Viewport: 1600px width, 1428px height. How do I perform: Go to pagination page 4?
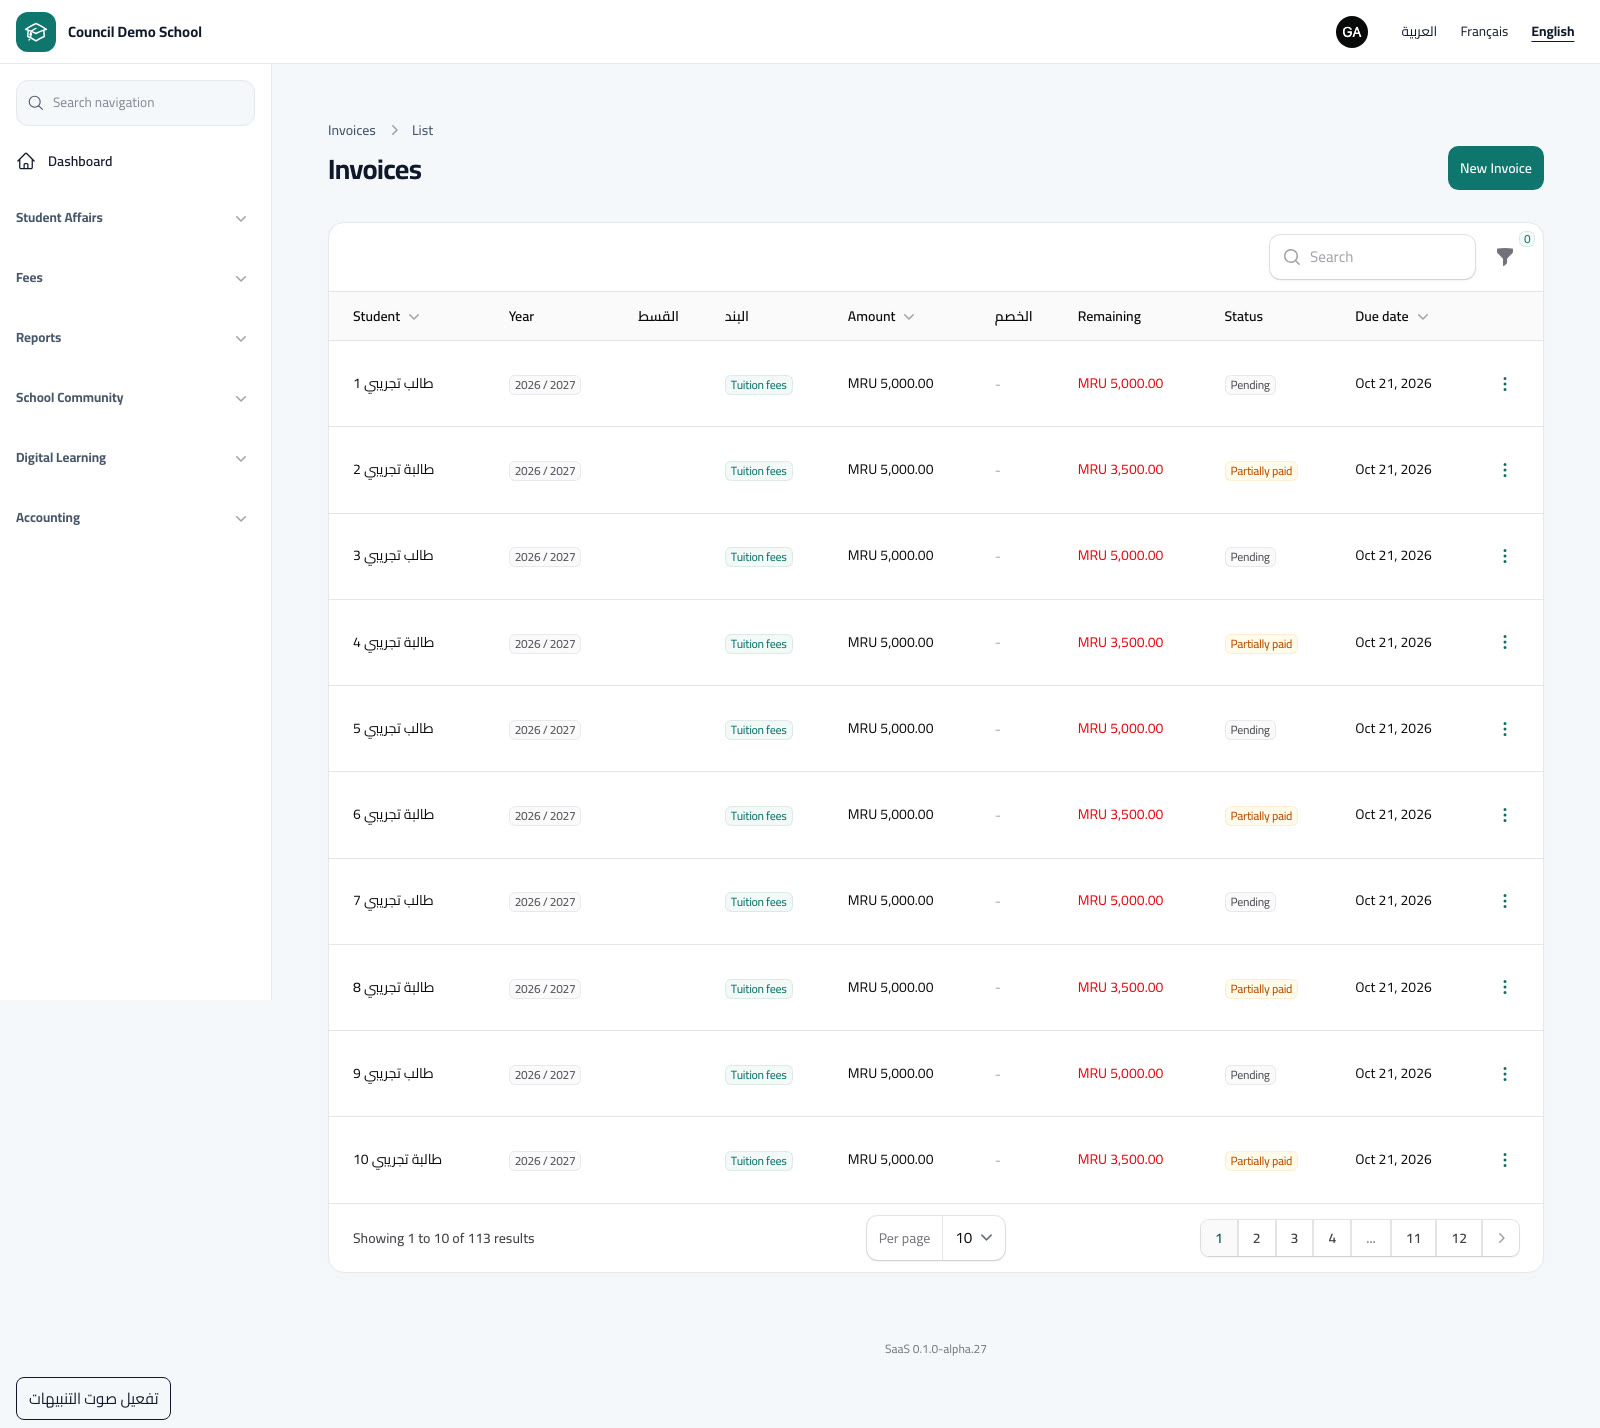1332,1238
